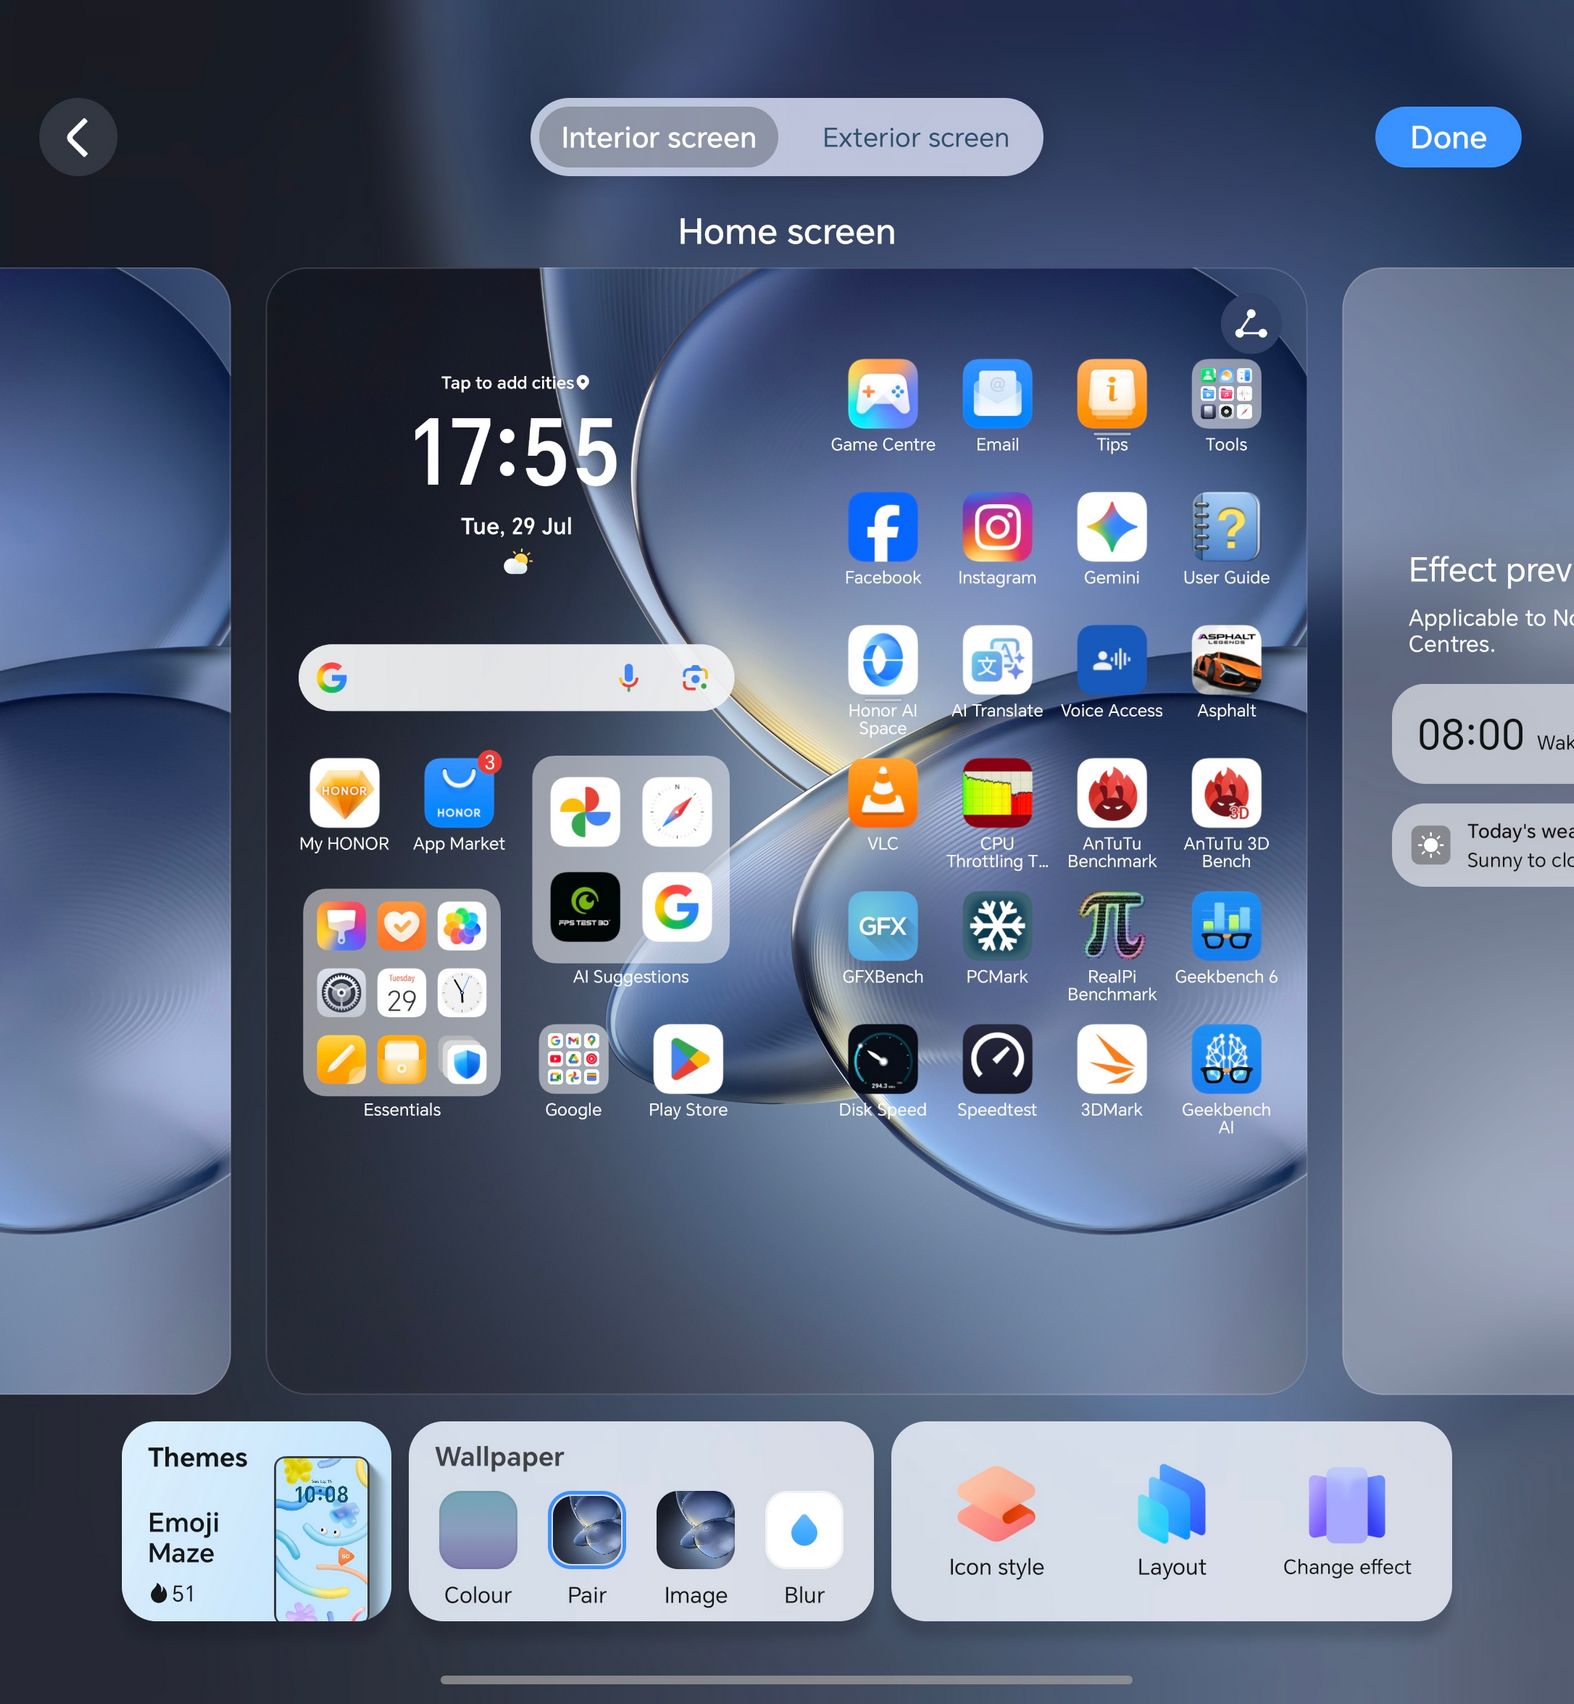Viewport: 1574px width, 1704px height.
Task: Open the Voice Access app
Action: (x=1112, y=660)
